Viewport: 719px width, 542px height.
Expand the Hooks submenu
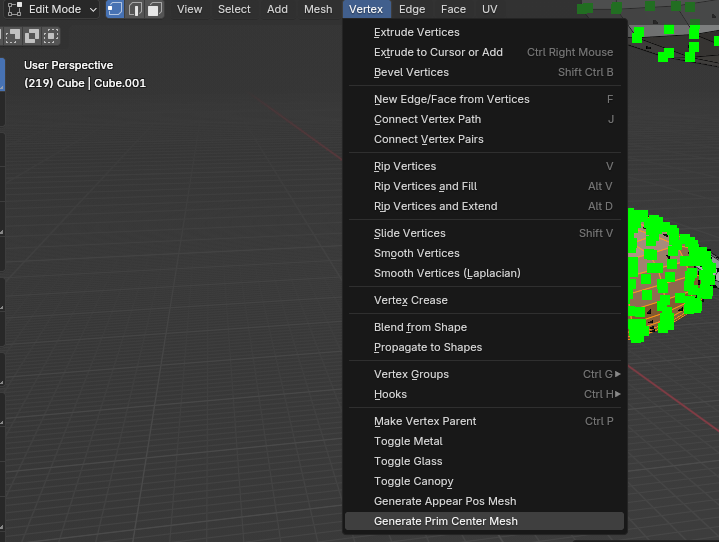(x=484, y=394)
